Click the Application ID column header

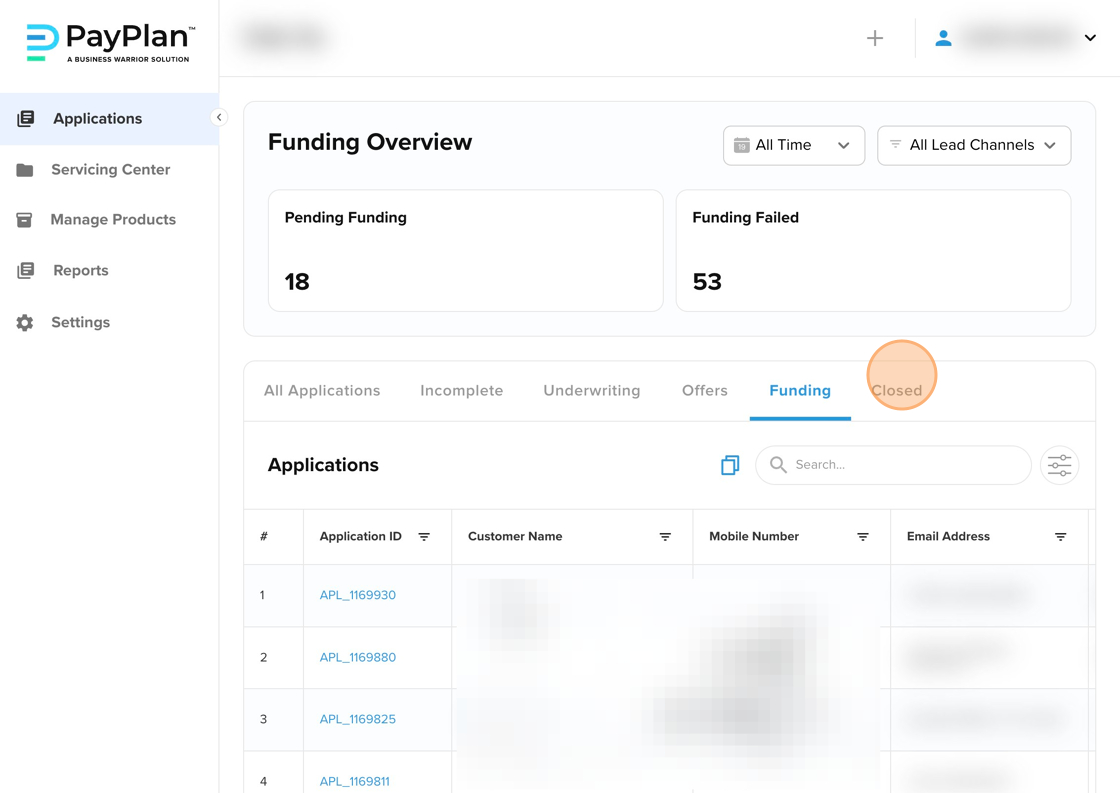point(360,537)
